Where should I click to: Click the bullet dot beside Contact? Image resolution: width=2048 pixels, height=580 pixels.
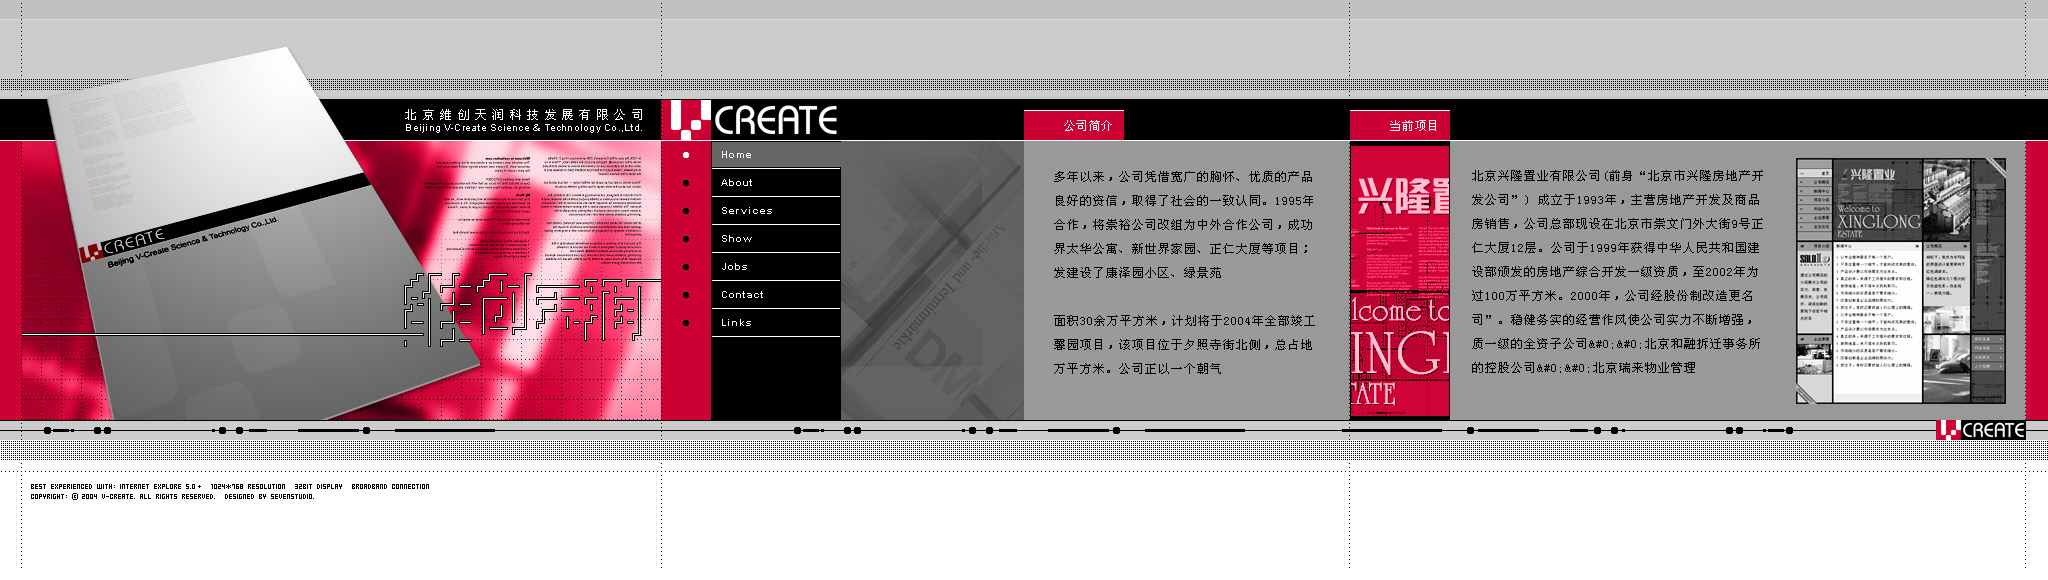click(x=685, y=295)
